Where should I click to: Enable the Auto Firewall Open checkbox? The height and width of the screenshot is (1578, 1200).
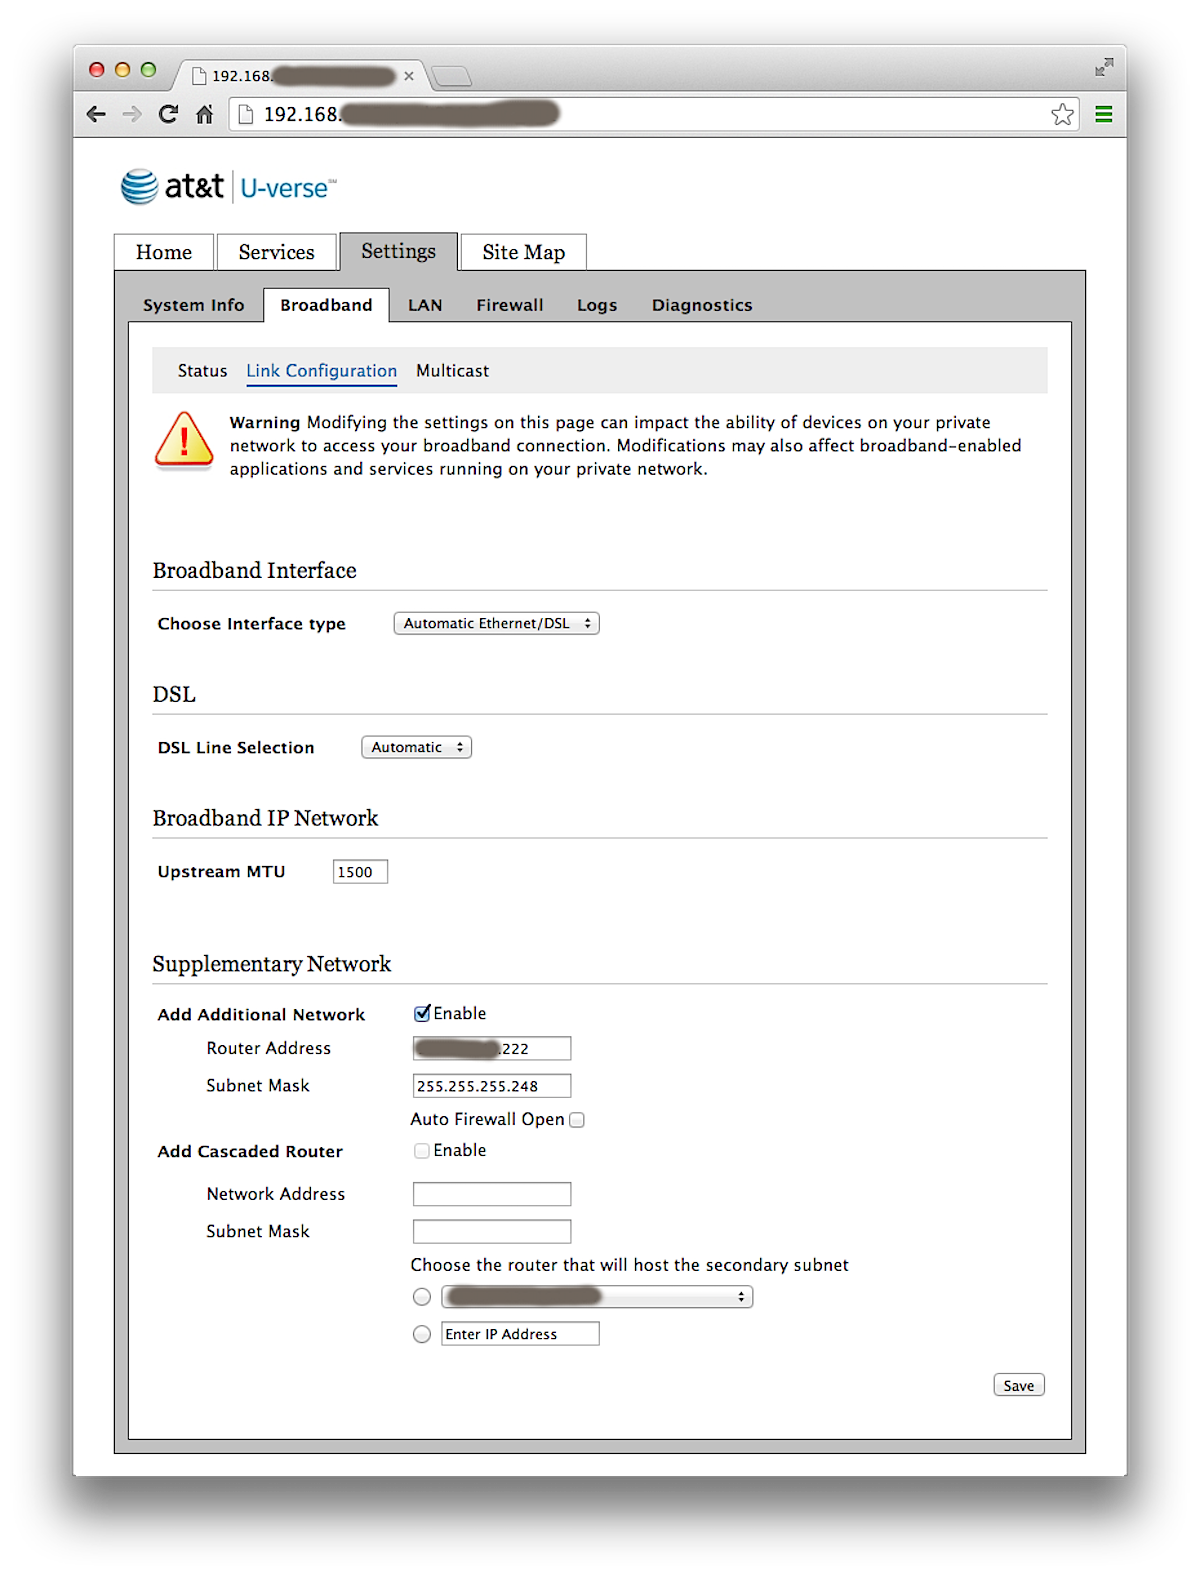(x=577, y=1120)
